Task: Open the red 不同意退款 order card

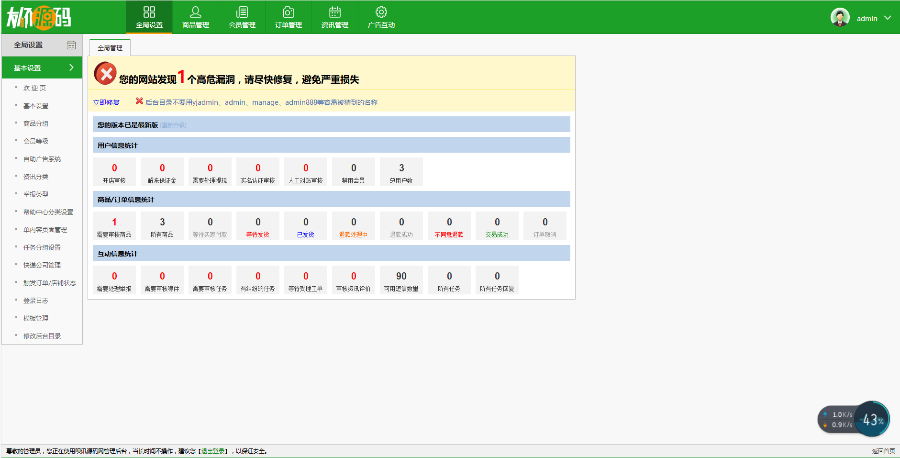Action: [x=449, y=226]
